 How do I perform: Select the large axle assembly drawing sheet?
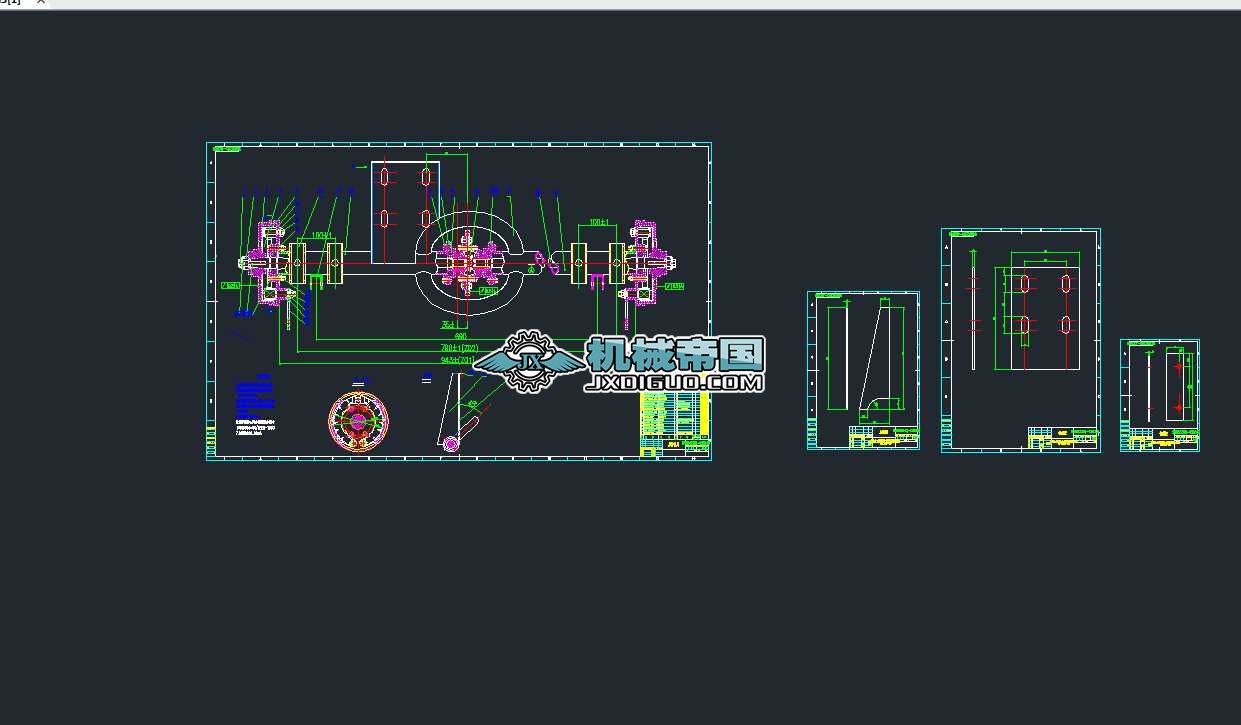click(459, 301)
